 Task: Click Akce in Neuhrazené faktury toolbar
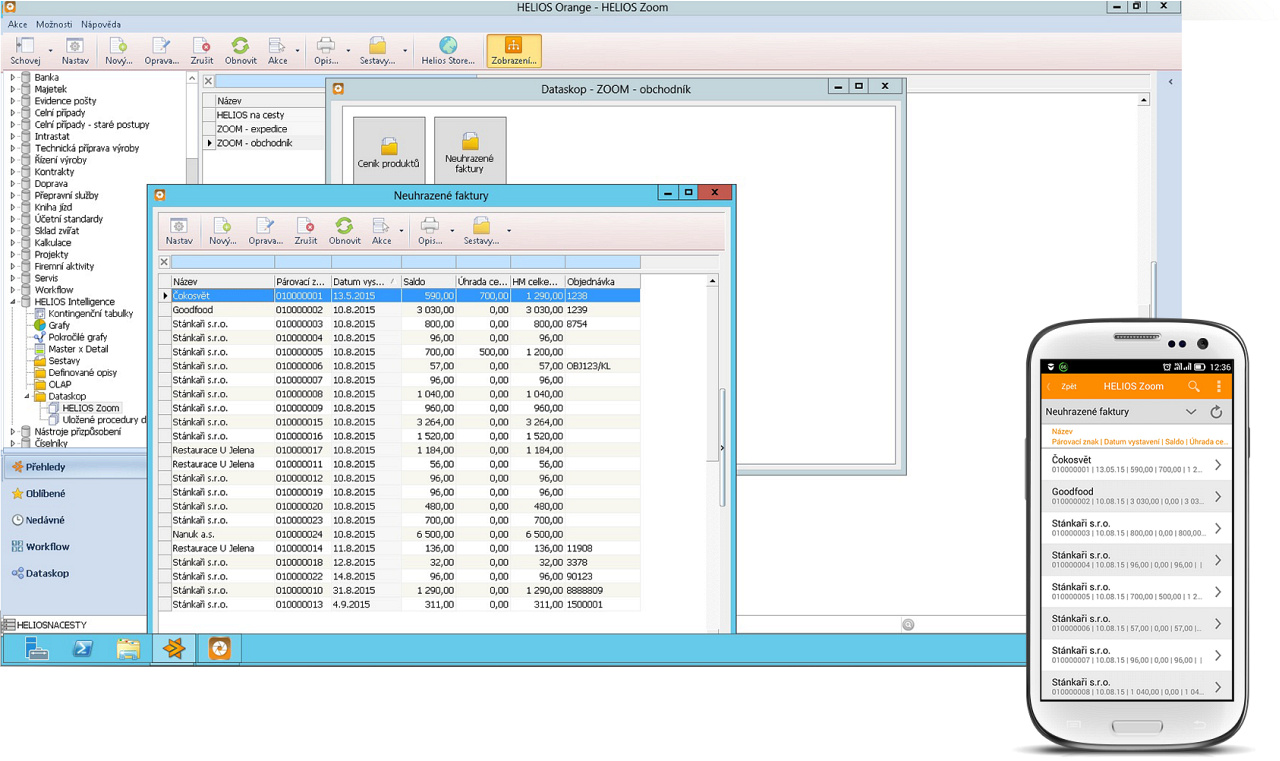[x=382, y=231]
